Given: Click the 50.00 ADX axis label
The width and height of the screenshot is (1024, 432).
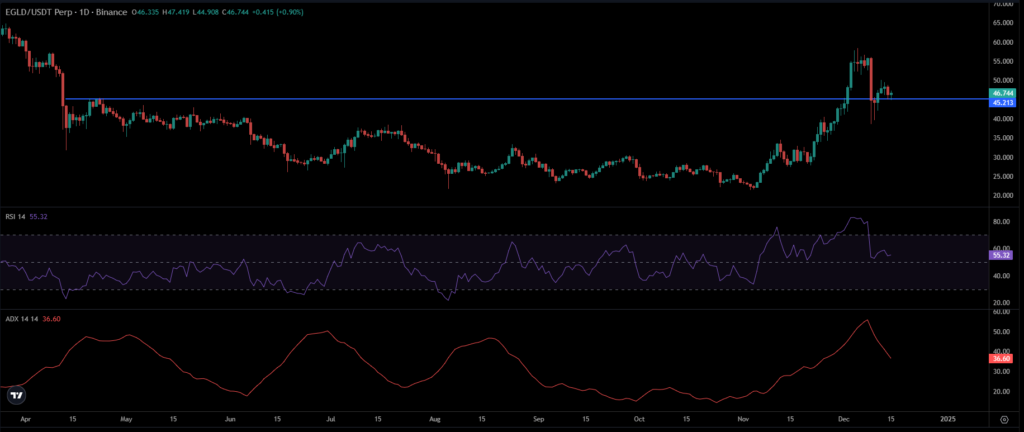Looking at the screenshot, I should (x=1001, y=332).
